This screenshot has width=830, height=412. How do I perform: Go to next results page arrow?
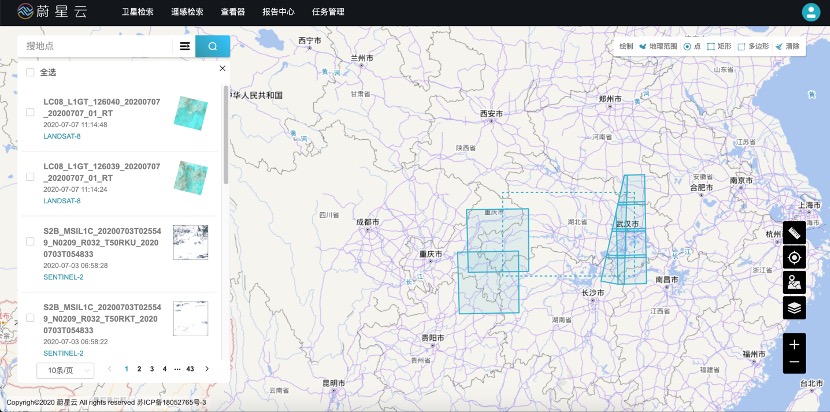(x=207, y=369)
